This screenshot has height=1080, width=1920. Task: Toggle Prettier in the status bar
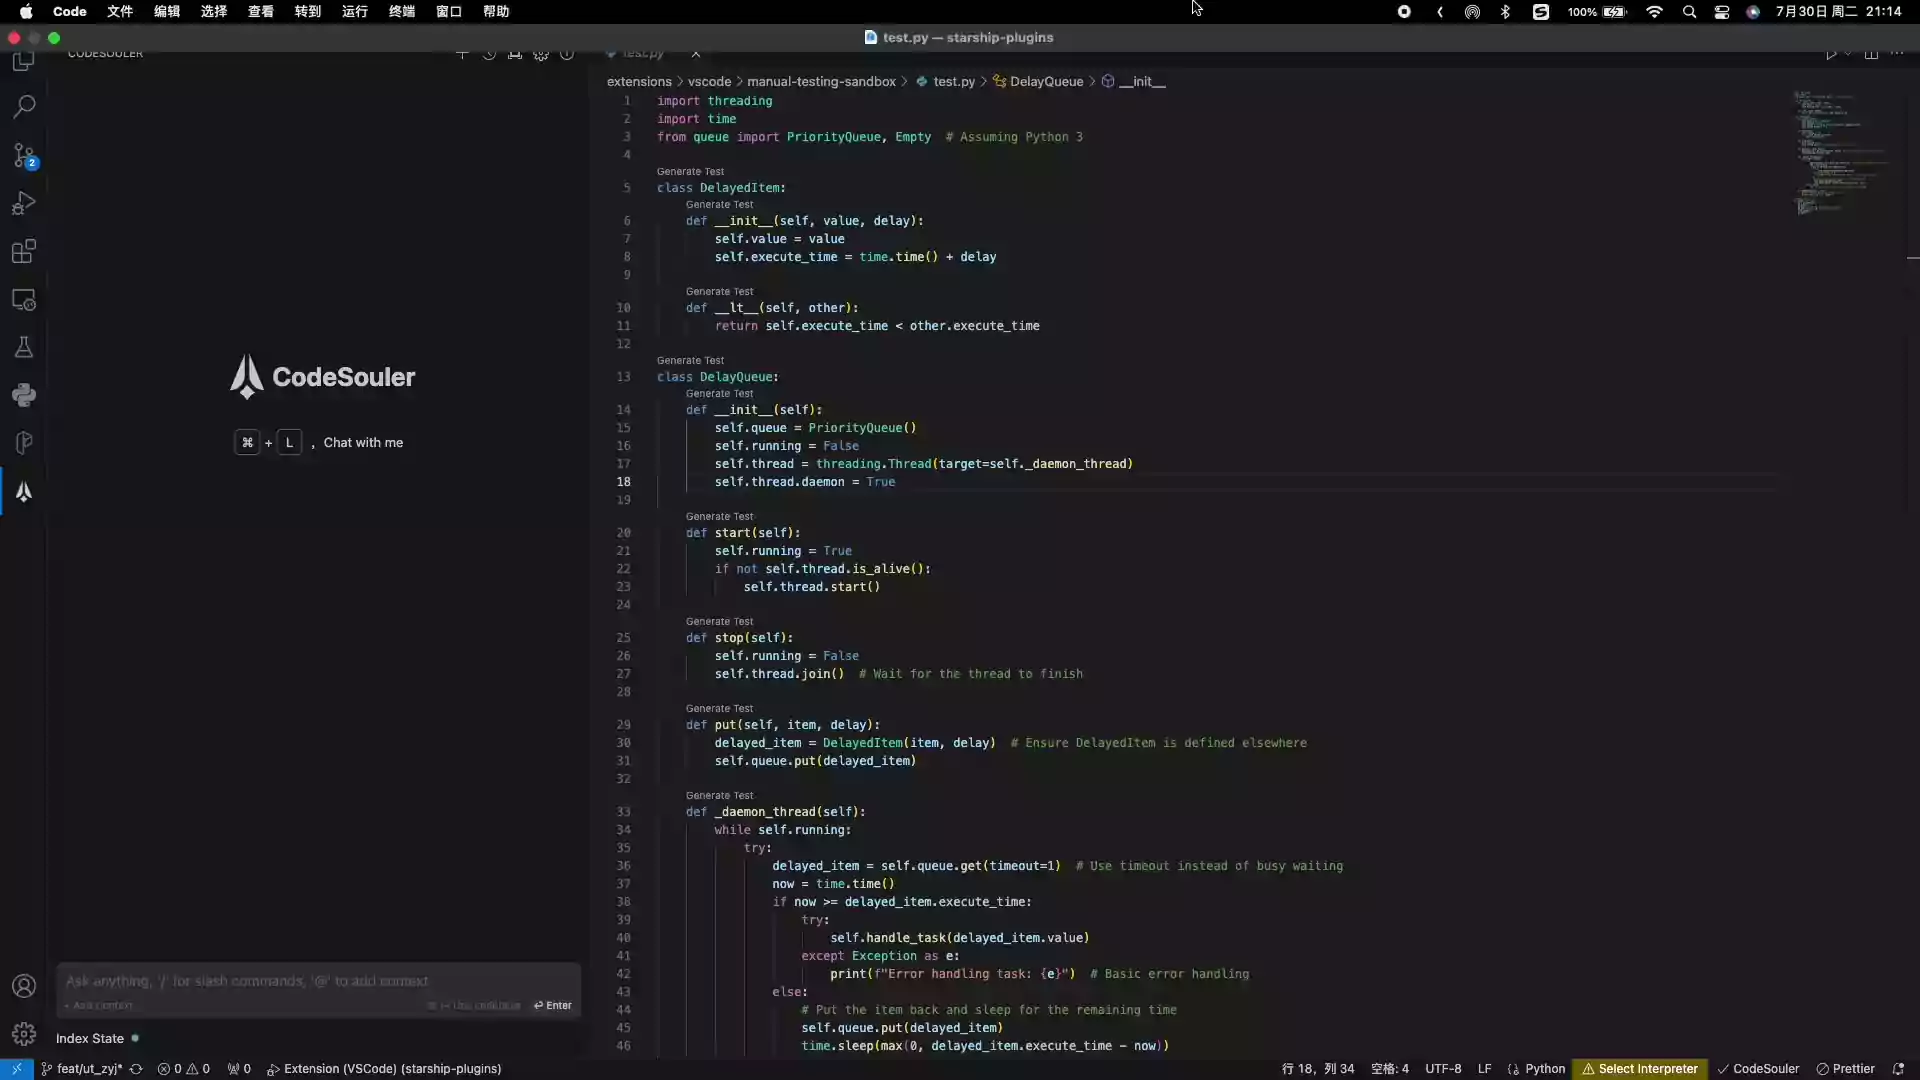click(1845, 1068)
